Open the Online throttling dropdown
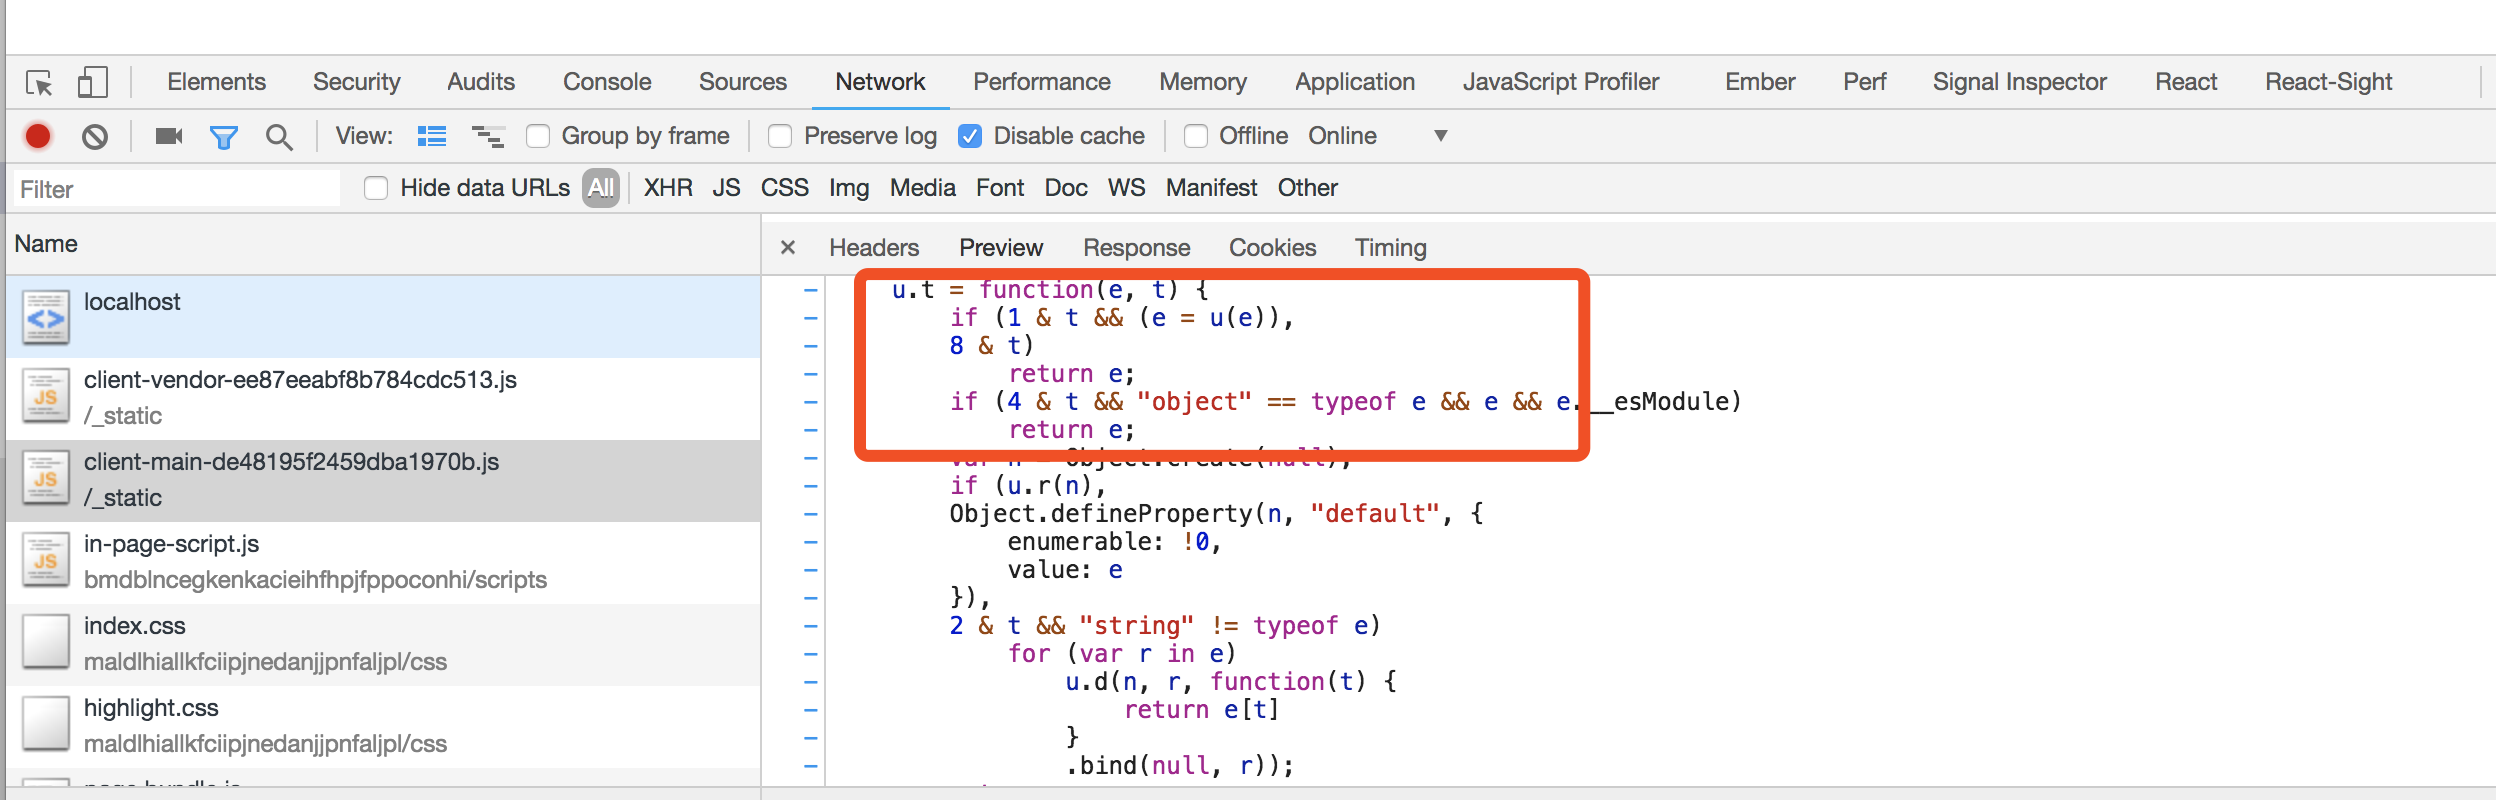This screenshot has height=800, width=2496. tap(1377, 136)
